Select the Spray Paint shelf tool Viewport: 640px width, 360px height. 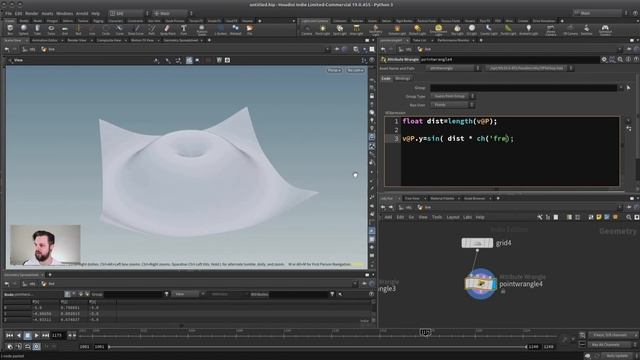(x=167, y=30)
